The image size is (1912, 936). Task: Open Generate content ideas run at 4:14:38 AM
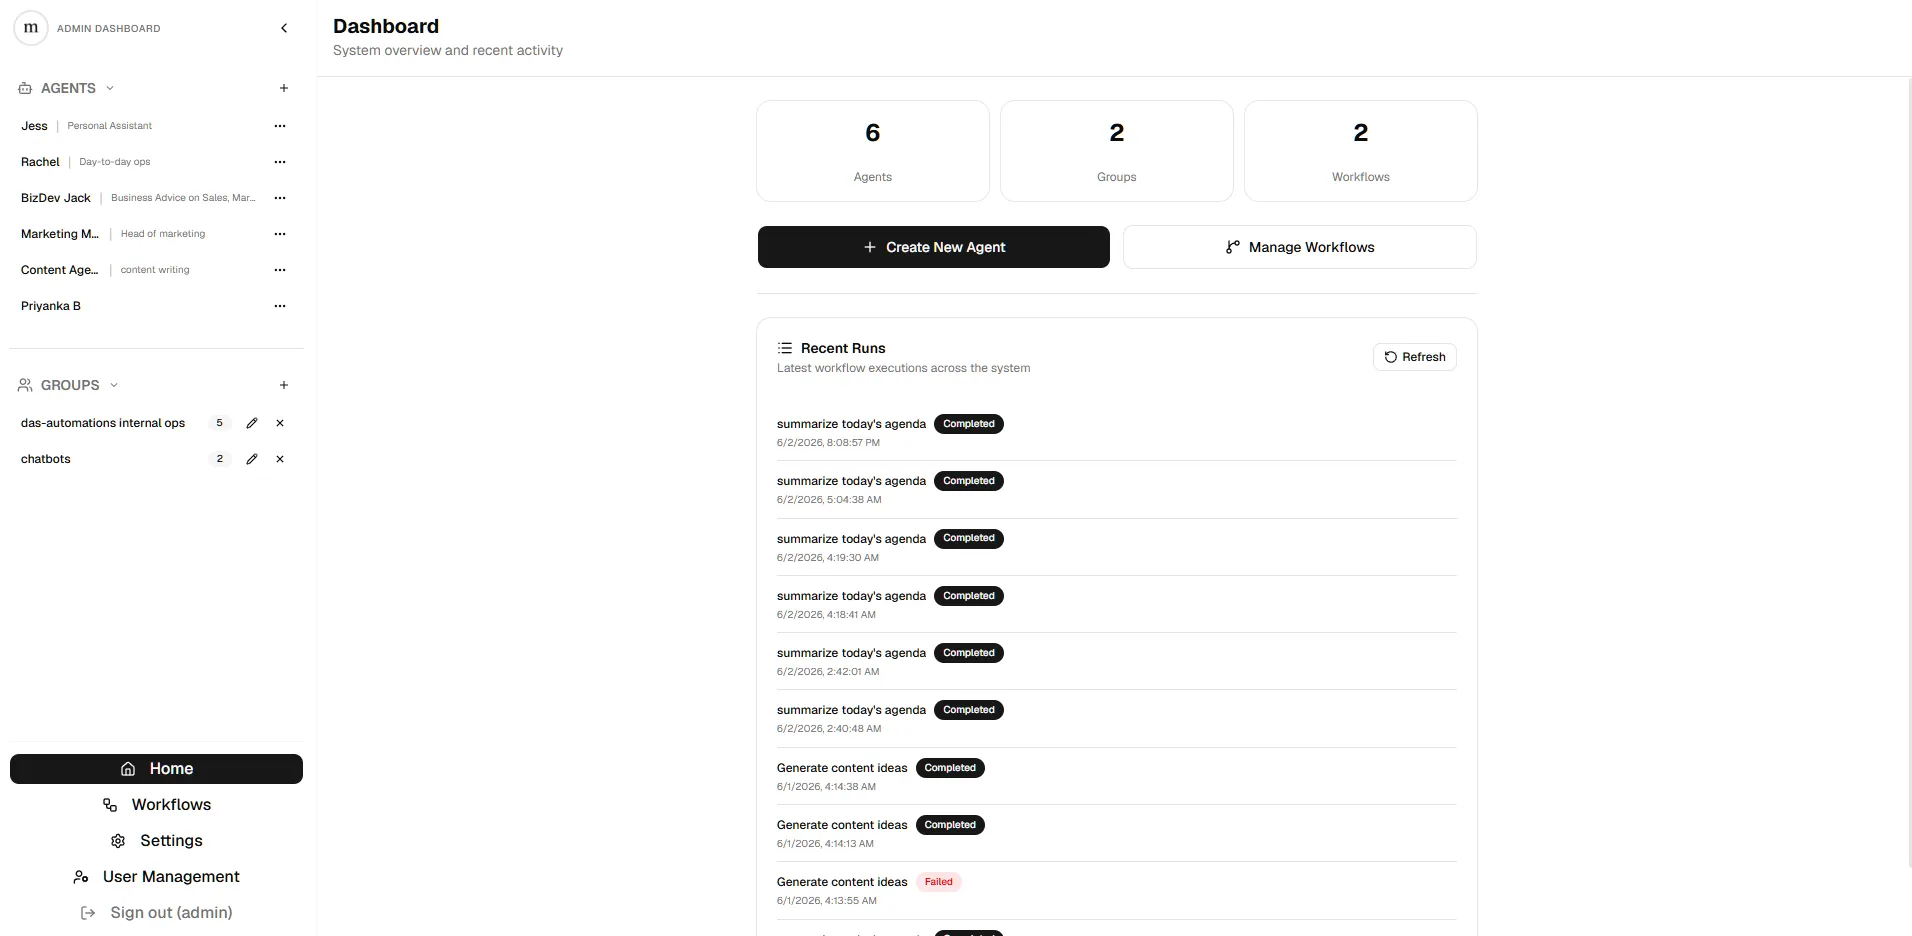1116,776
